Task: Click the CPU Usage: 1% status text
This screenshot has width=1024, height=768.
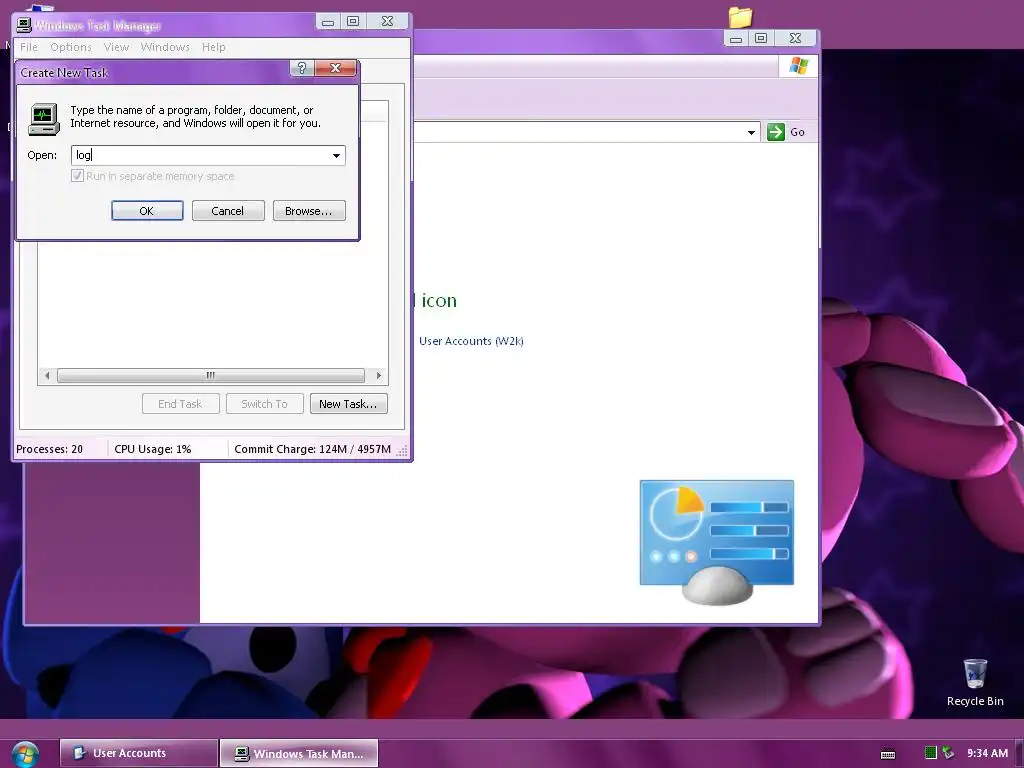Action: (153, 449)
